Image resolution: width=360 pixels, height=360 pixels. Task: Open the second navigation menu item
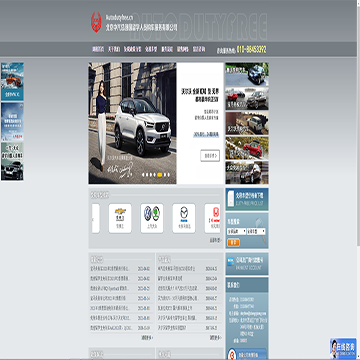(x=114, y=49)
